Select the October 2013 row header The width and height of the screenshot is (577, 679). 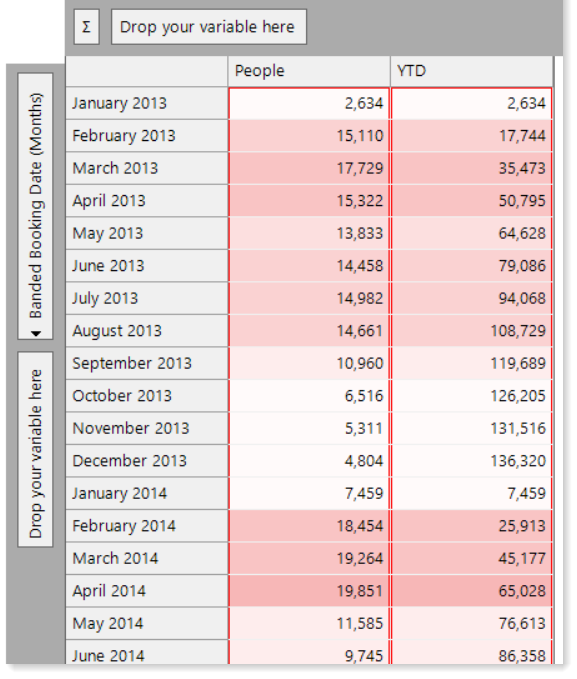tap(147, 396)
